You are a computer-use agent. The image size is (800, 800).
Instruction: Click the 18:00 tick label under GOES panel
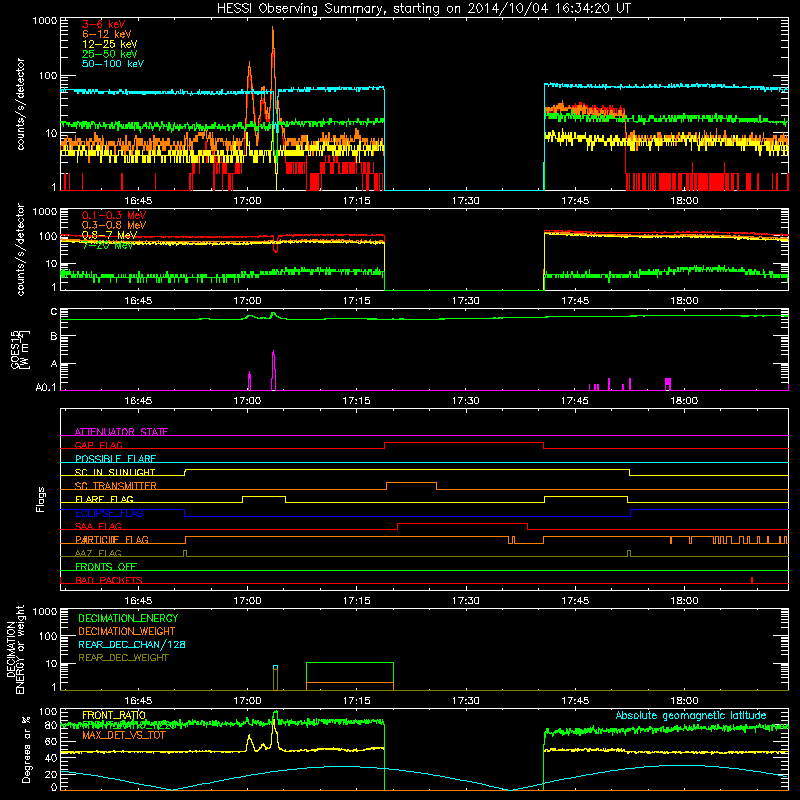[684, 401]
